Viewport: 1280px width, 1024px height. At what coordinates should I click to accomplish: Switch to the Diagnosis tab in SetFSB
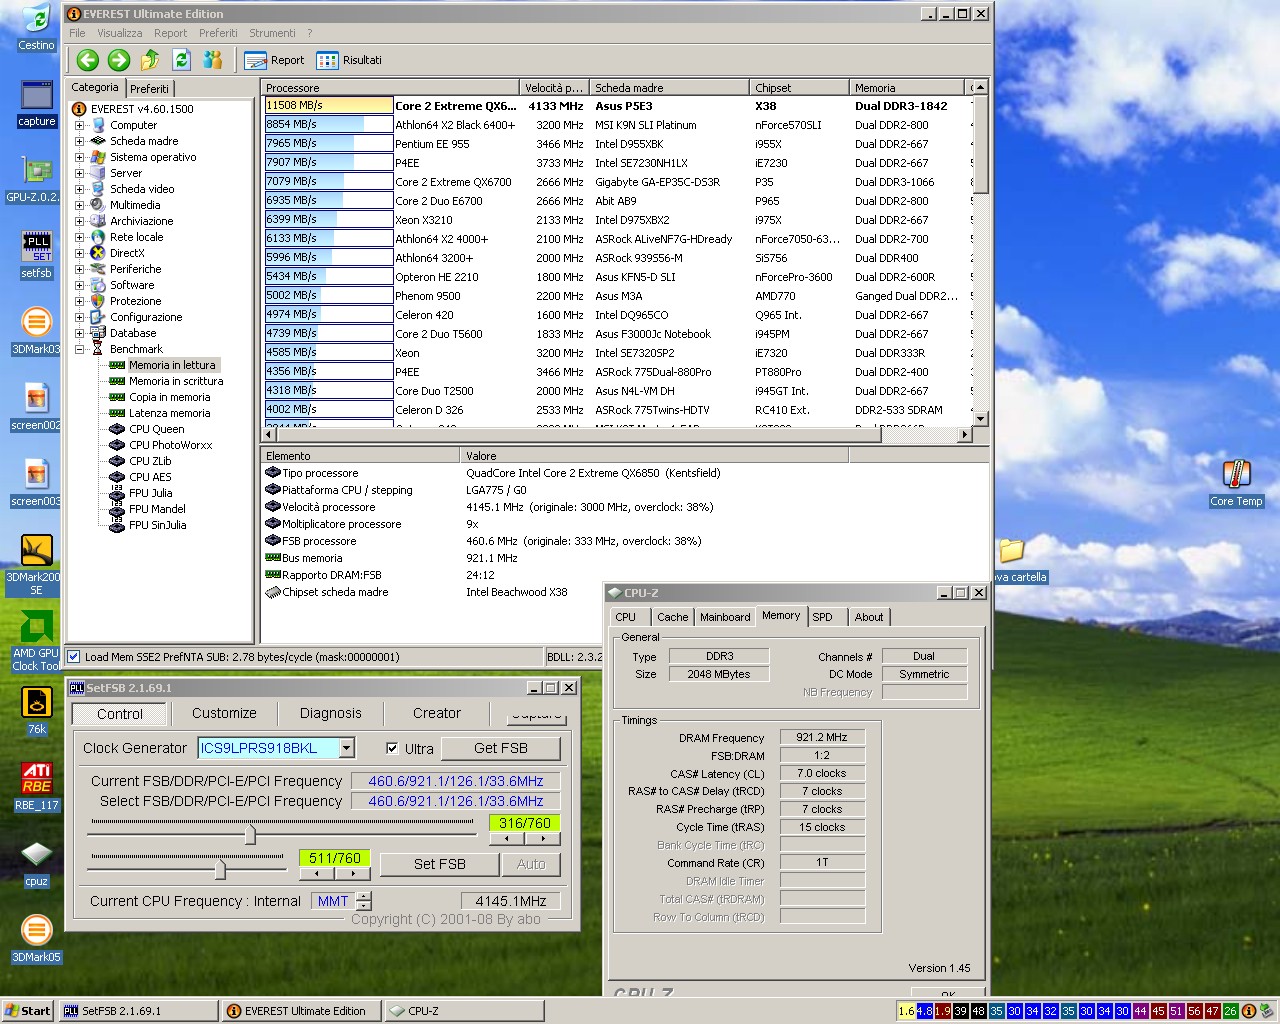point(330,714)
